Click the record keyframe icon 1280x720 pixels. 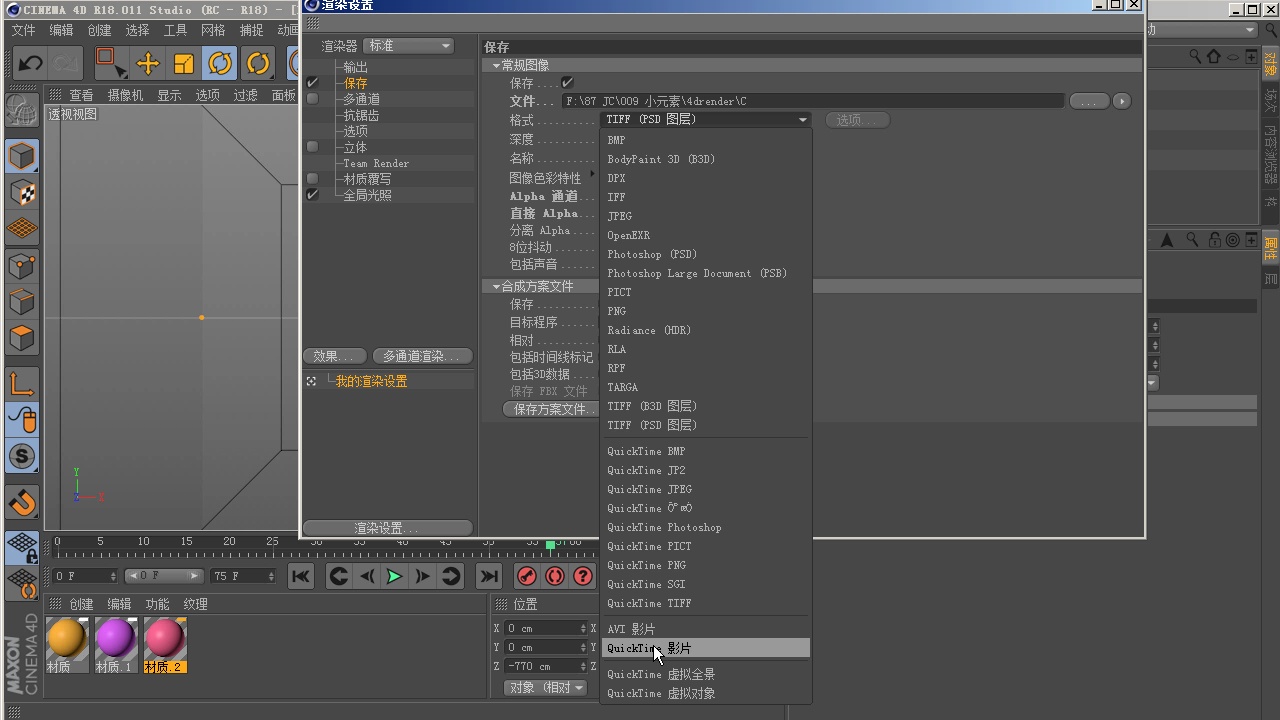pyautogui.click(x=526, y=576)
